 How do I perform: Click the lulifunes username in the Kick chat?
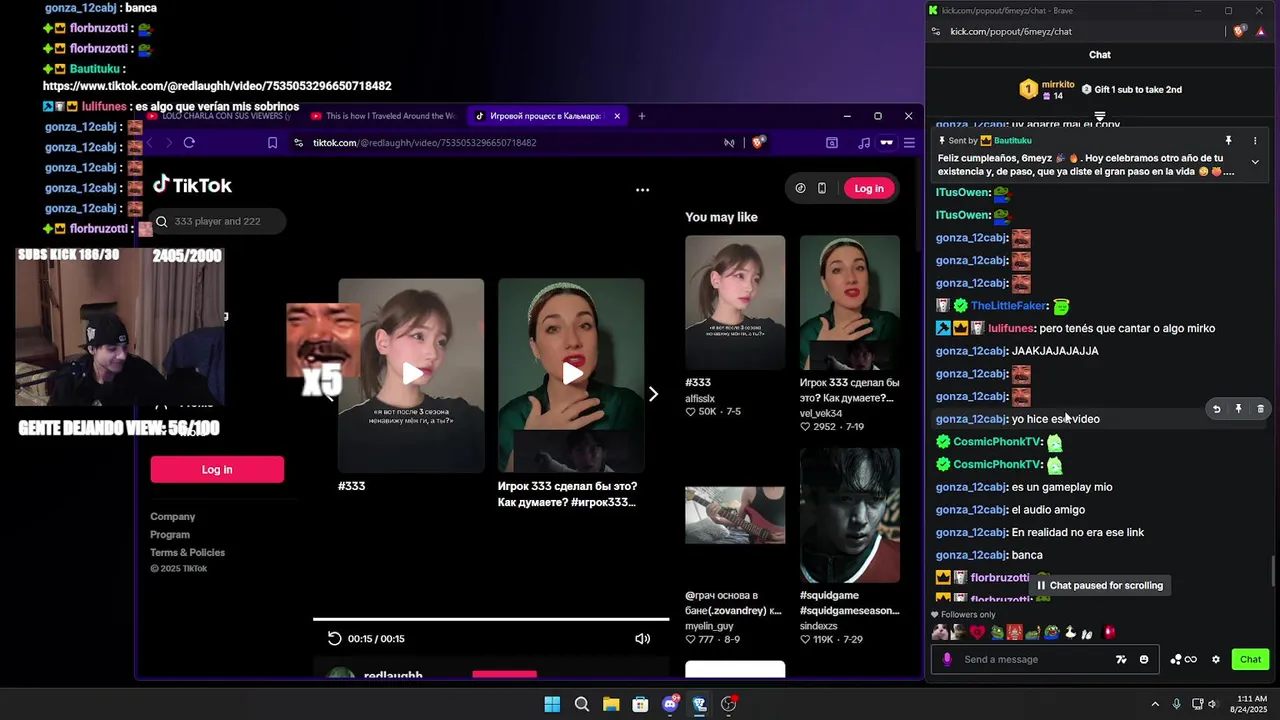click(x=1011, y=328)
